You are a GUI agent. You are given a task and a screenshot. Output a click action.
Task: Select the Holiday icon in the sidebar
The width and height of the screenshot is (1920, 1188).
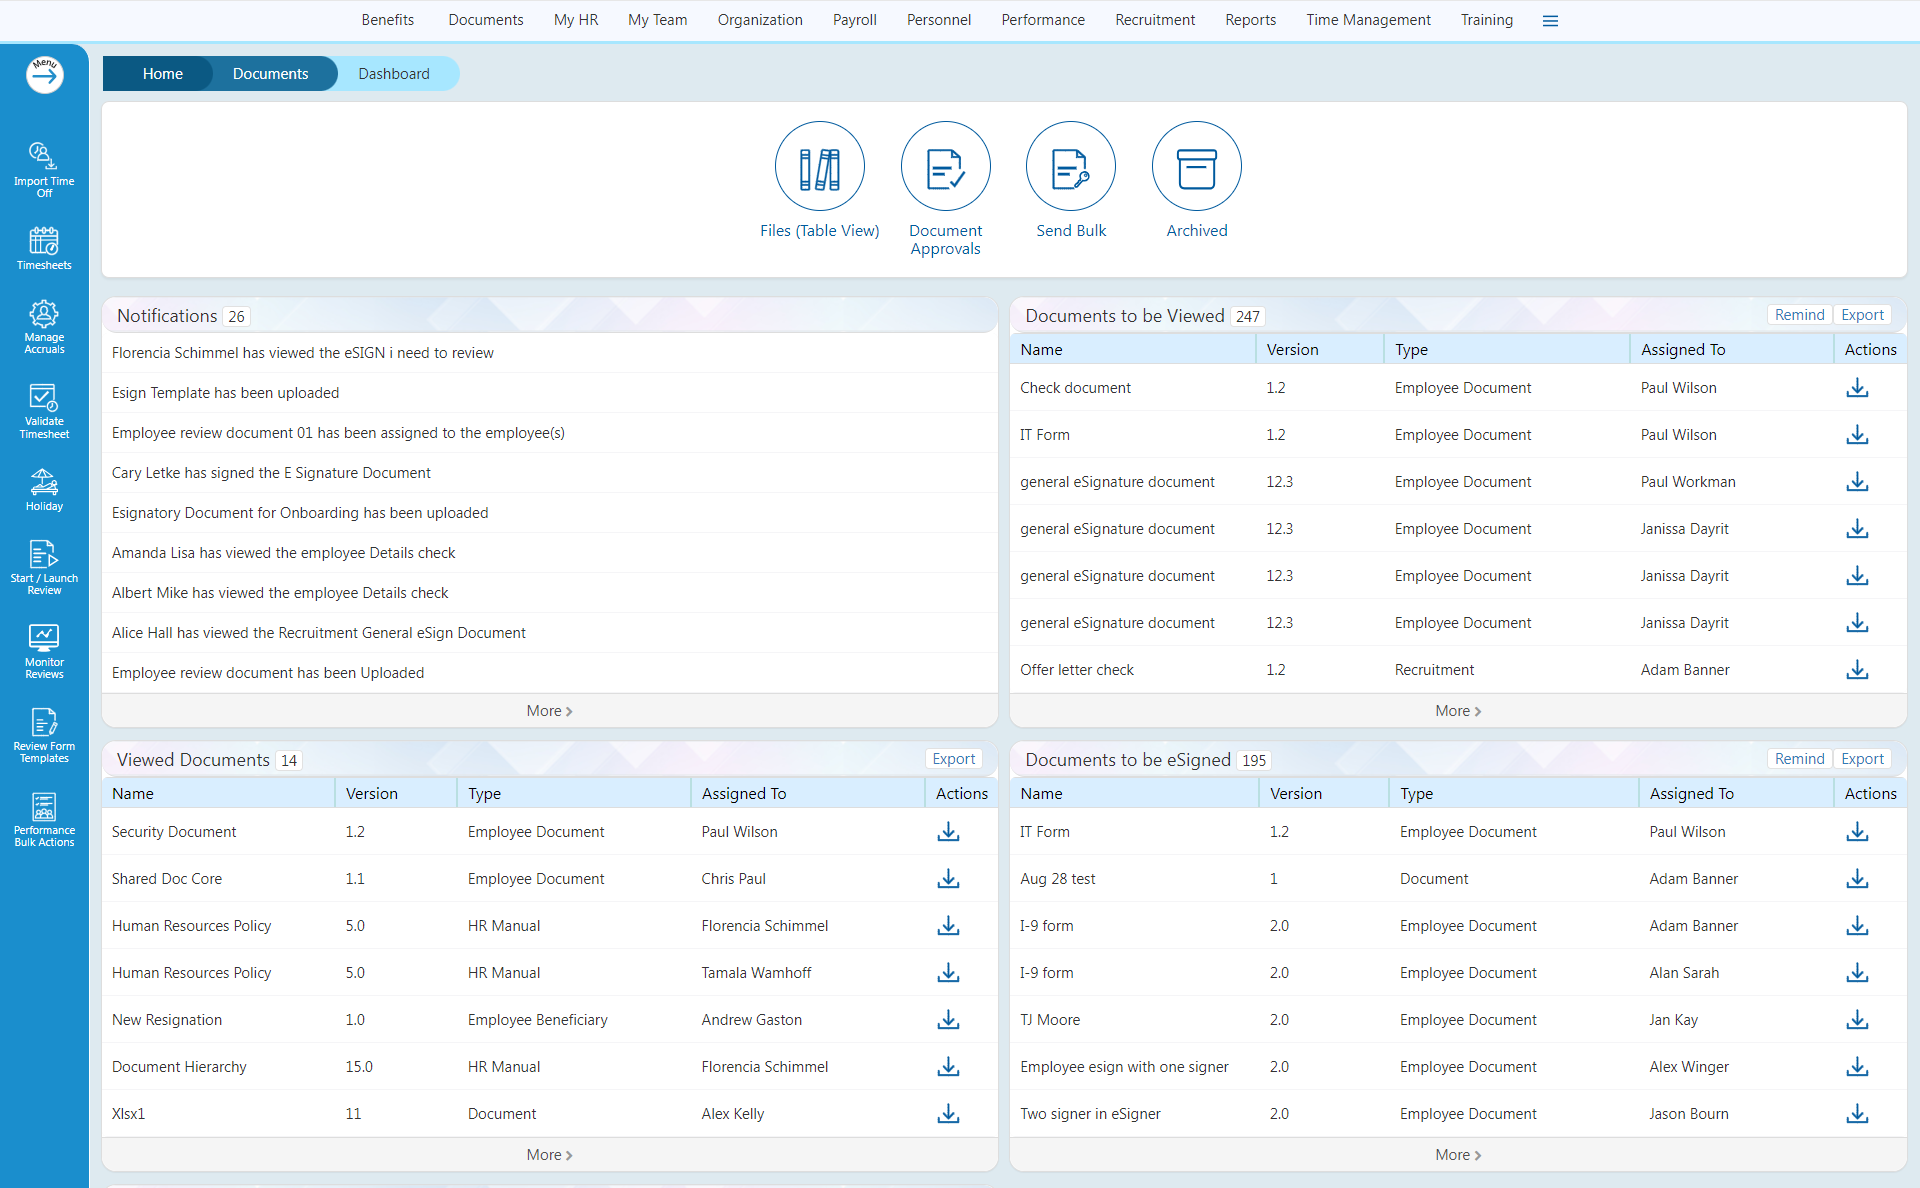click(44, 488)
